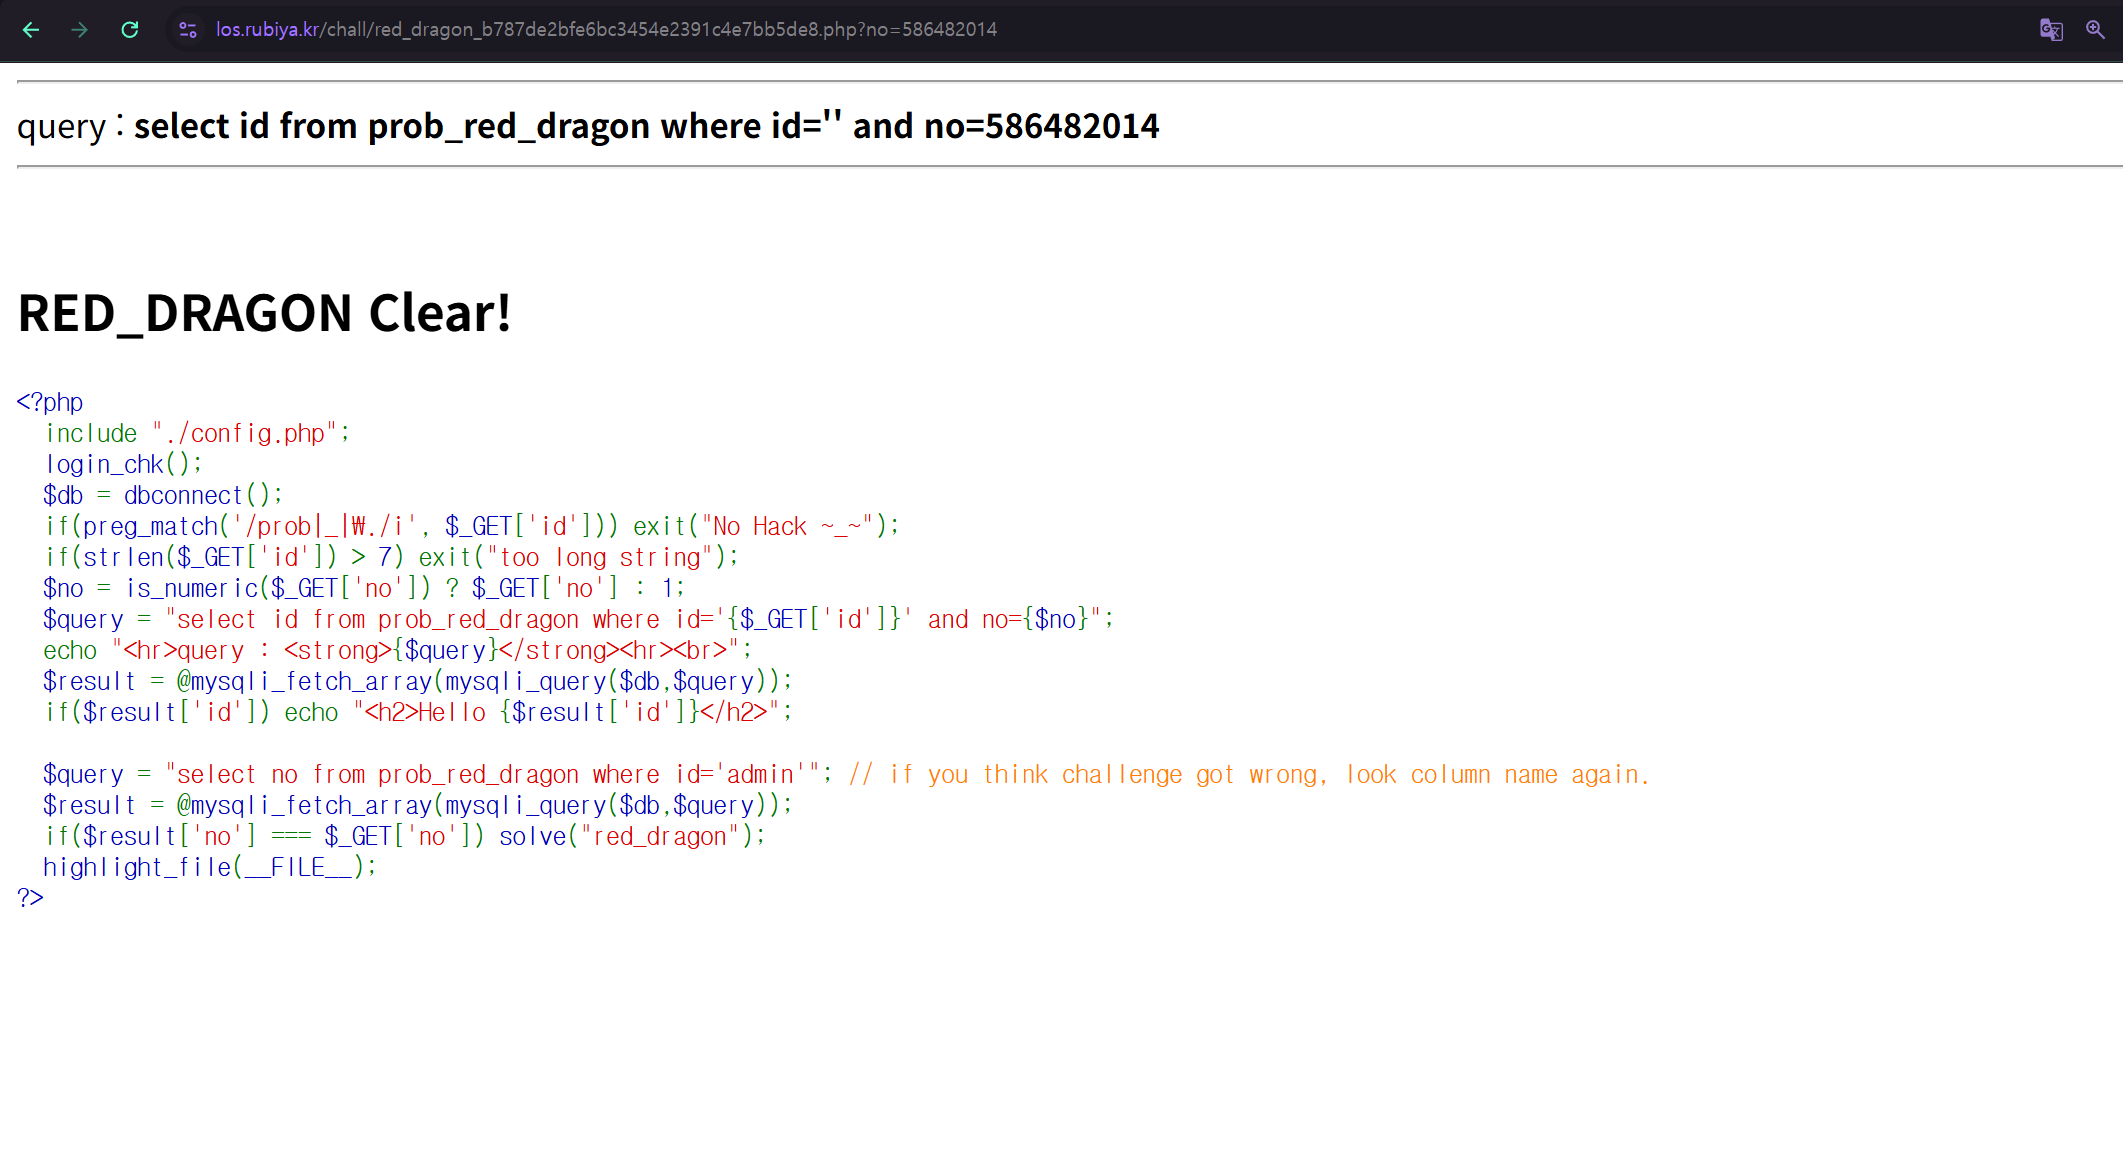The height and width of the screenshot is (1163, 2123).
Task: Click the preg_match No Hack line
Action: click(x=471, y=526)
